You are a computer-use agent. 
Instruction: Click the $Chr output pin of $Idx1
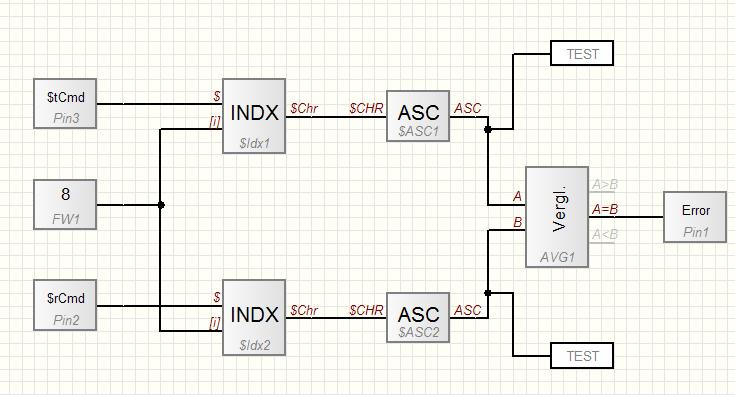[x=304, y=108]
